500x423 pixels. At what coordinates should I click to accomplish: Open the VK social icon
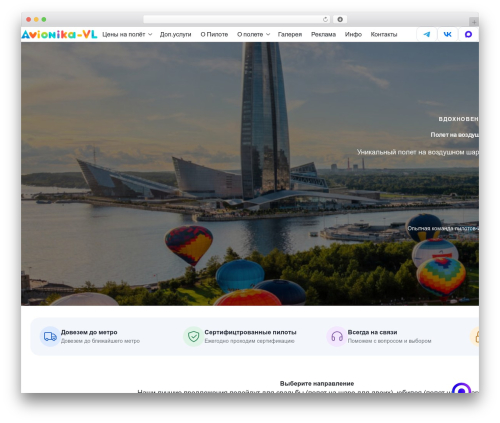click(447, 34)
